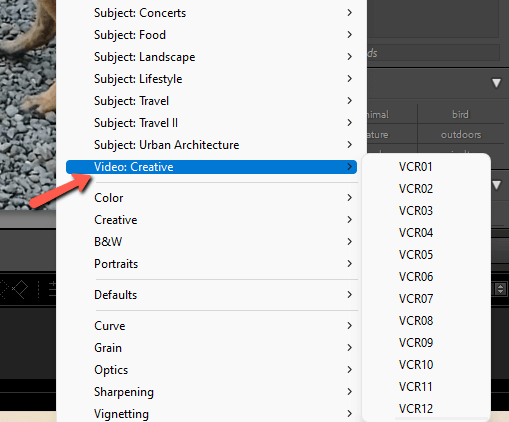
Task: Select the VCR01 preset
Action: 415,167
